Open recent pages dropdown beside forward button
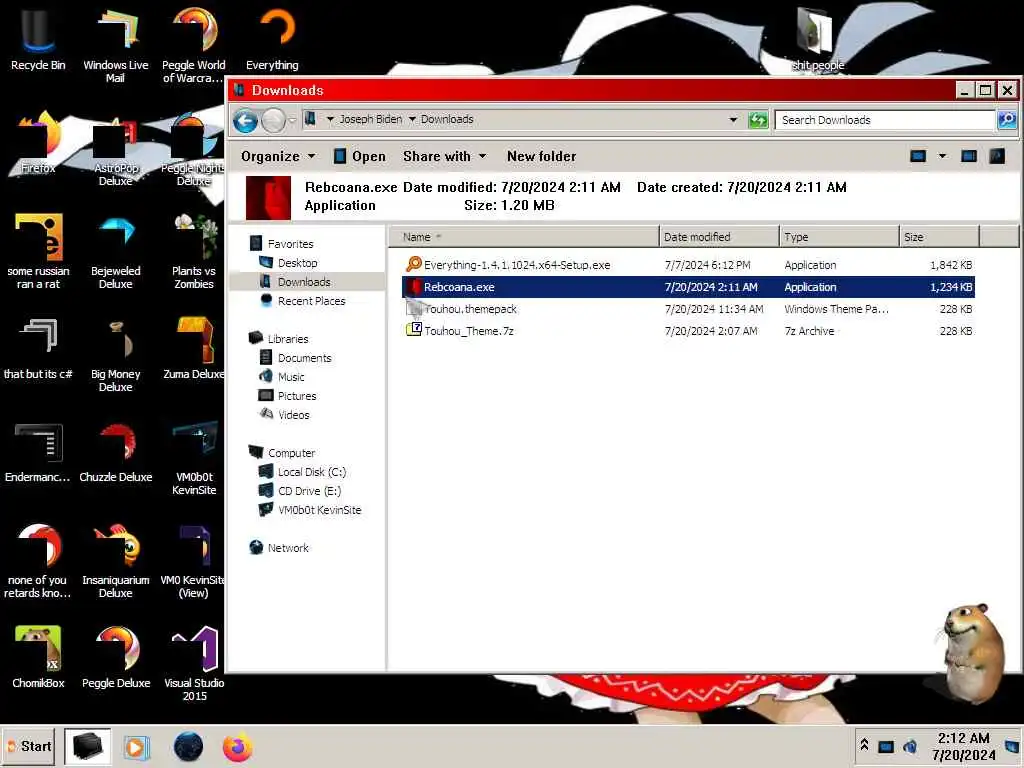The height and width of the screenshot is (768, 1024). pos(292,120)
